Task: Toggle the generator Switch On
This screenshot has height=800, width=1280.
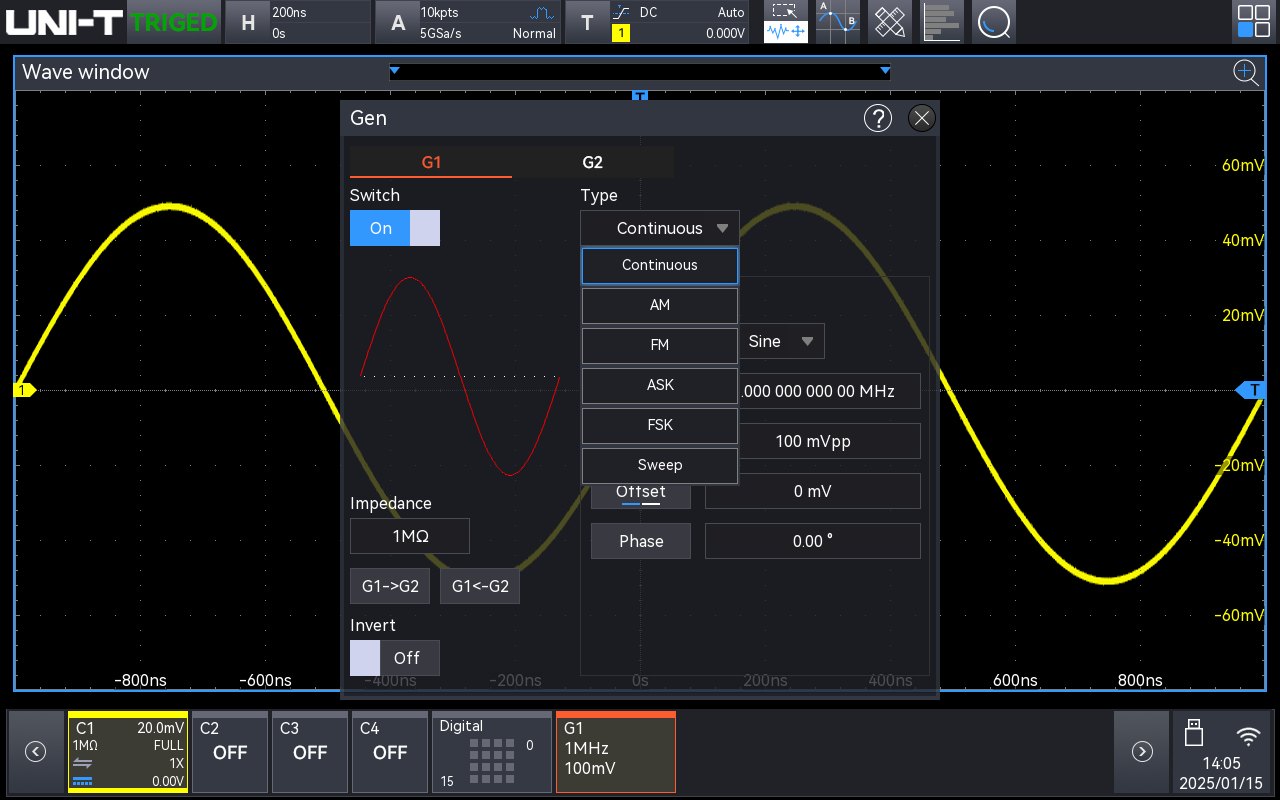Action: click(x=394, y=228)
